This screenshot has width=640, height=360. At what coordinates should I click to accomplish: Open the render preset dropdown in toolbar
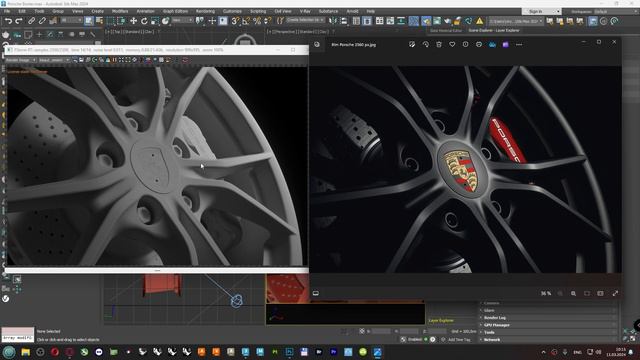(x=516, y=21)
